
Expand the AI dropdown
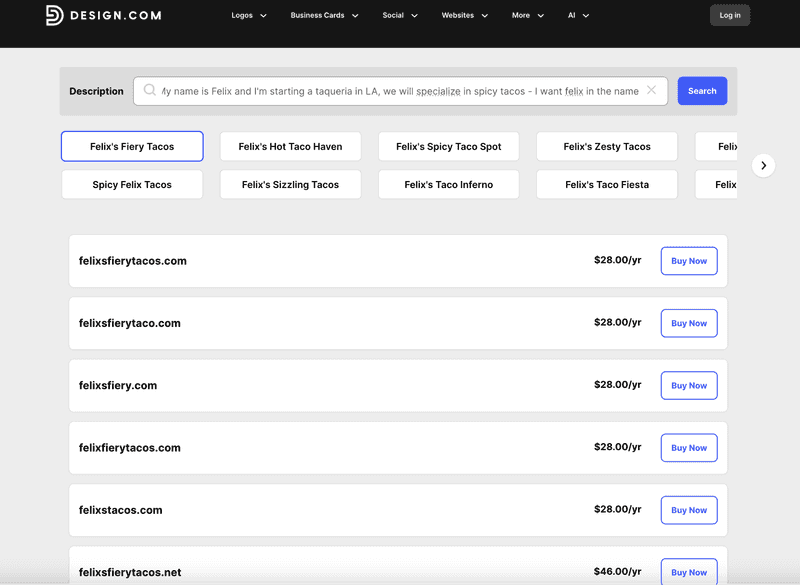578,16
